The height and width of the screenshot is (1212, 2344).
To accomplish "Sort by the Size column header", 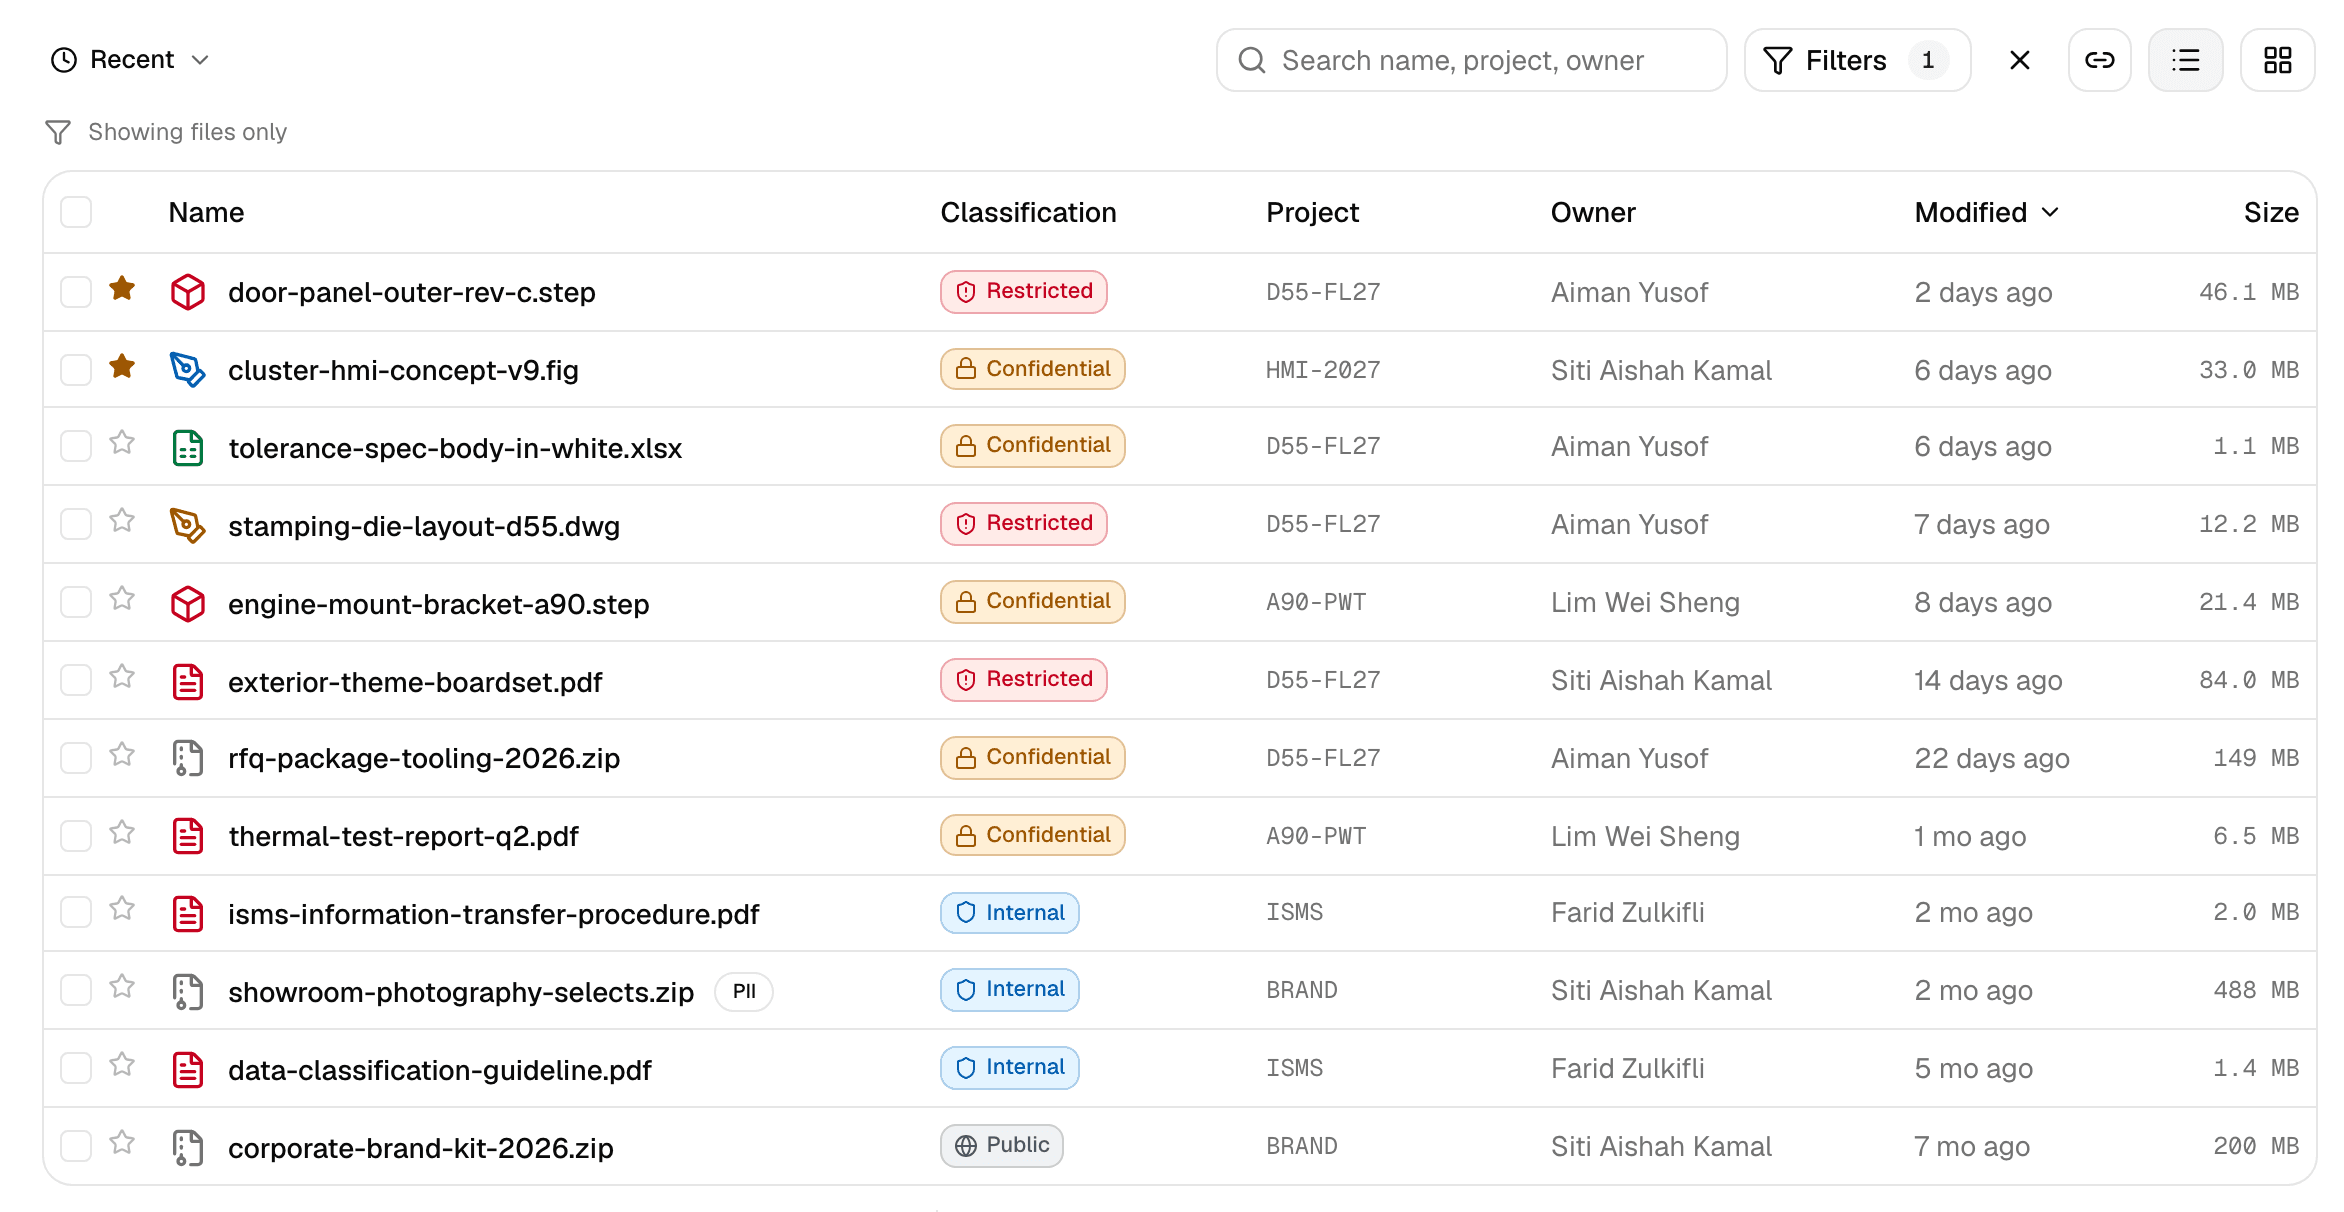I will tap(2271, 212).
